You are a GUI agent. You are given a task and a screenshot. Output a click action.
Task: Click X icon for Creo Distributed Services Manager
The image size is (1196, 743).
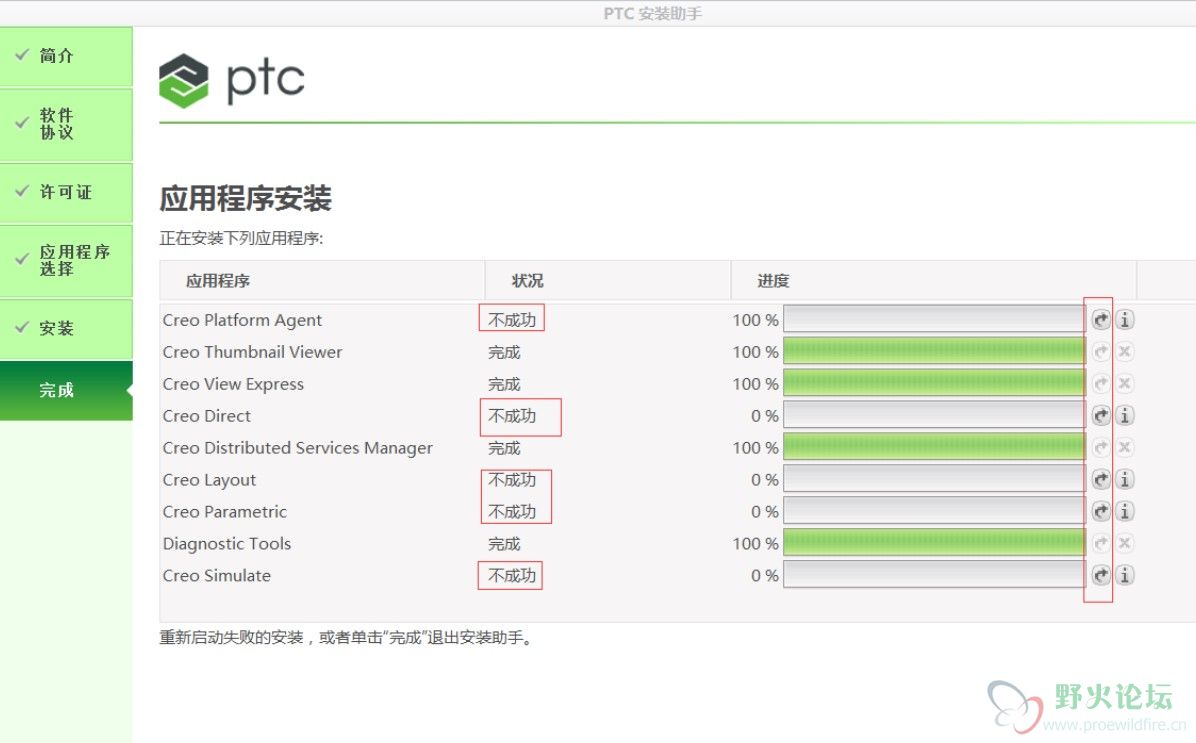pos(1124,448)
